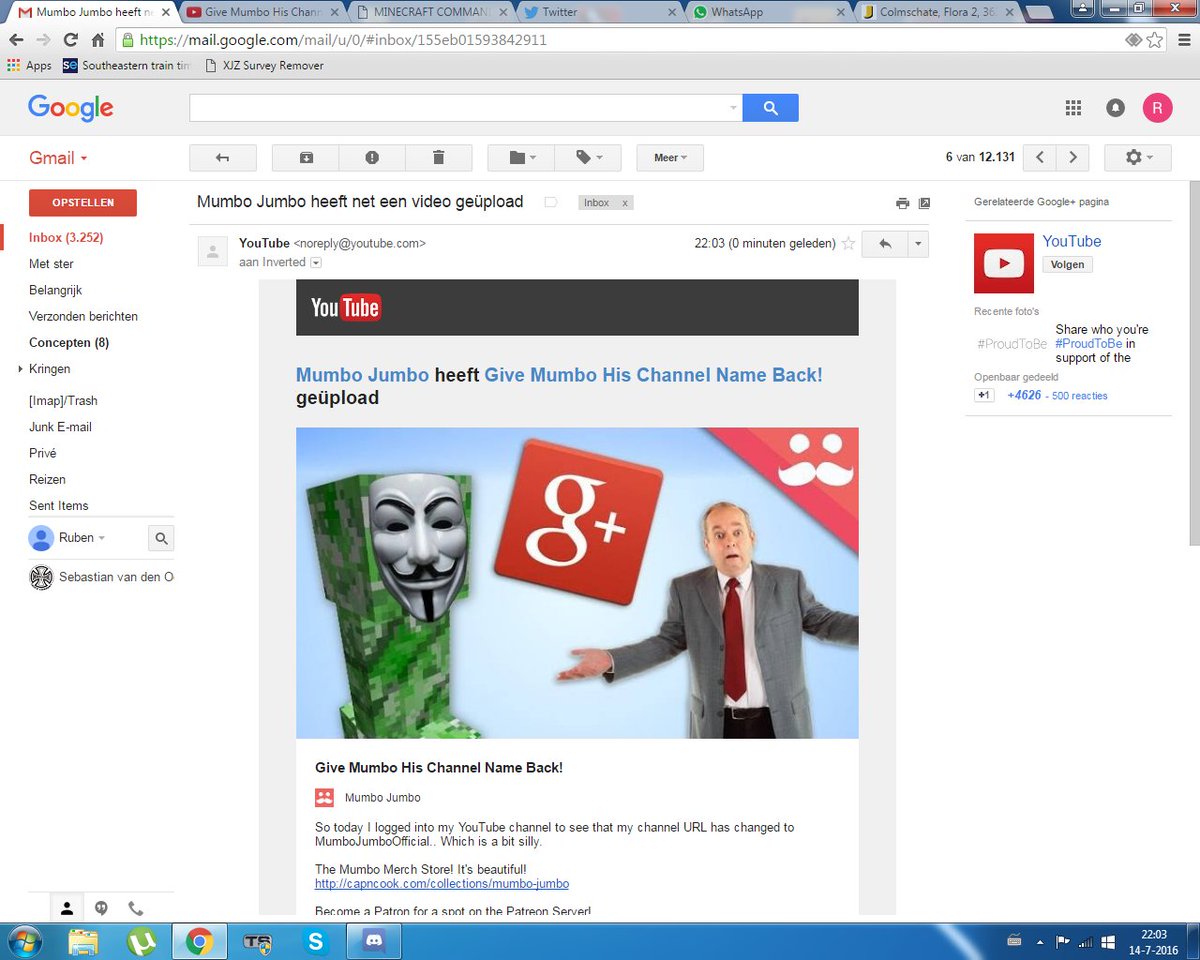The image size is (1200, 960).
Task: Click the Volgen button for YouTube
Action: pos(1067,265)
